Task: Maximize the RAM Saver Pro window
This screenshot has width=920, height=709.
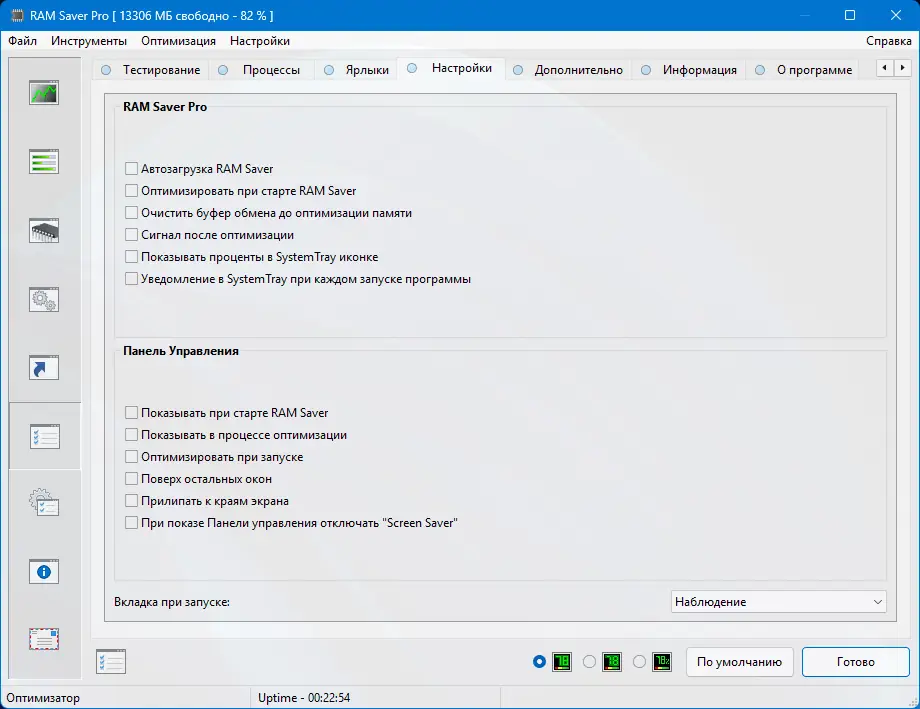Action: [x=850, y=15]
